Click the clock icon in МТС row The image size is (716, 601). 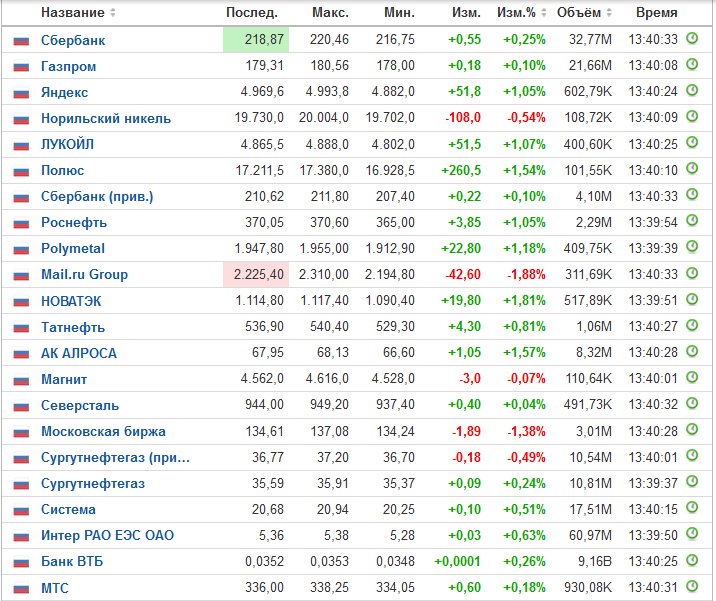pyautogui.click(x=692, y=585)
